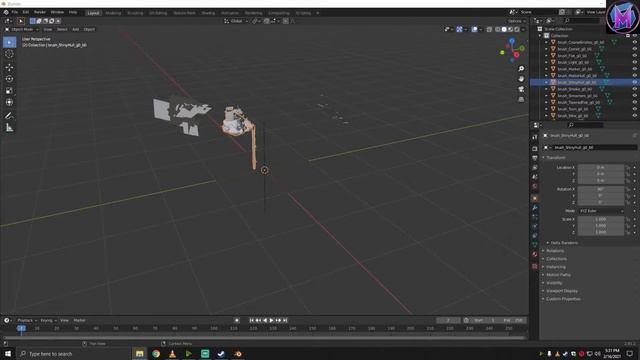Switch to the Sculpting workspace tab

pyautogui.click(x=135, y=13)
